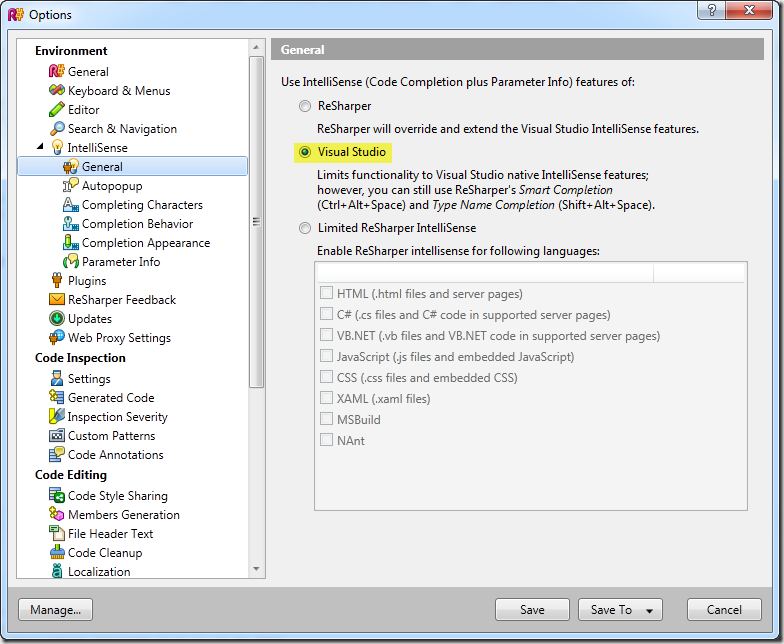Viewport: 784px width, 644px height.
Task: Toggle the CSS files checkbox
Action: 326,376
